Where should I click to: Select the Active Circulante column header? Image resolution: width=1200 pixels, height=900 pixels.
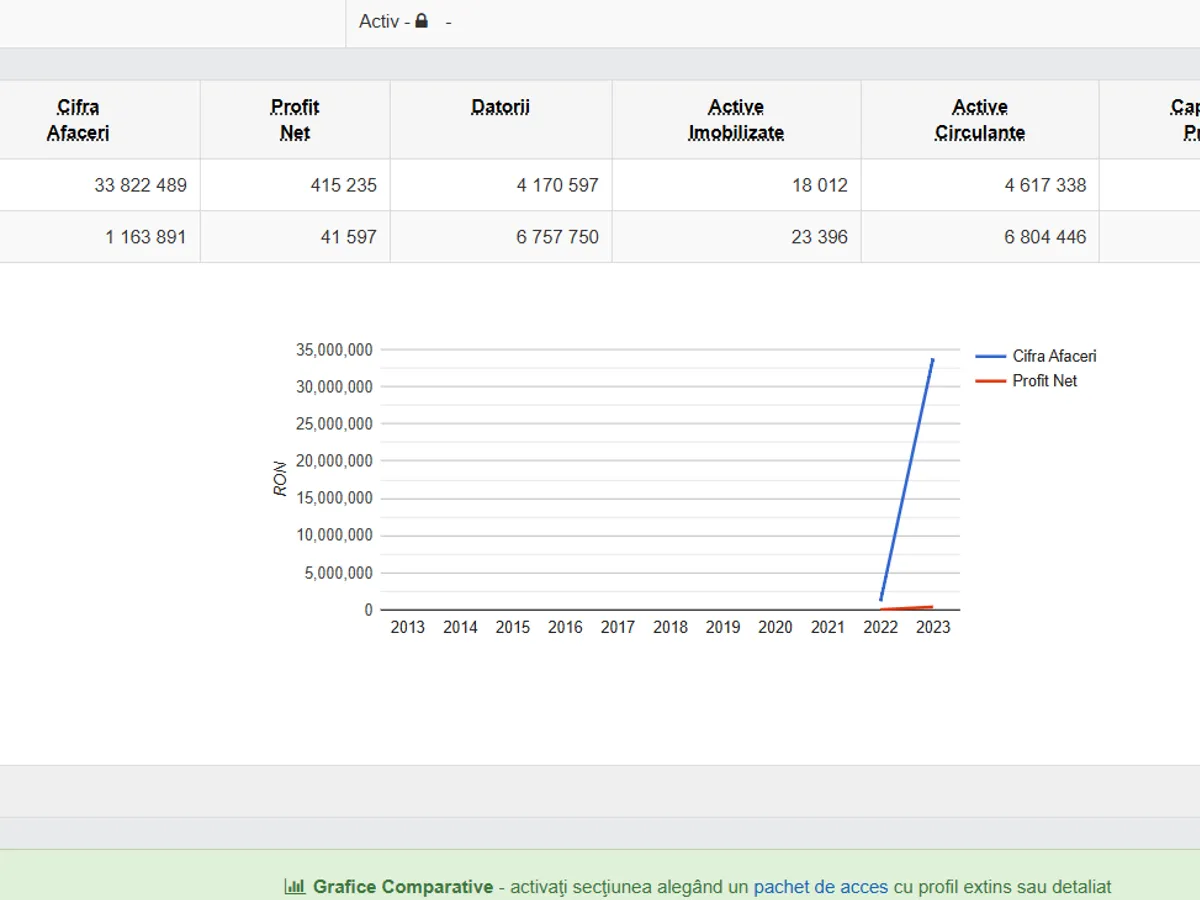click(x=980, y=120)
